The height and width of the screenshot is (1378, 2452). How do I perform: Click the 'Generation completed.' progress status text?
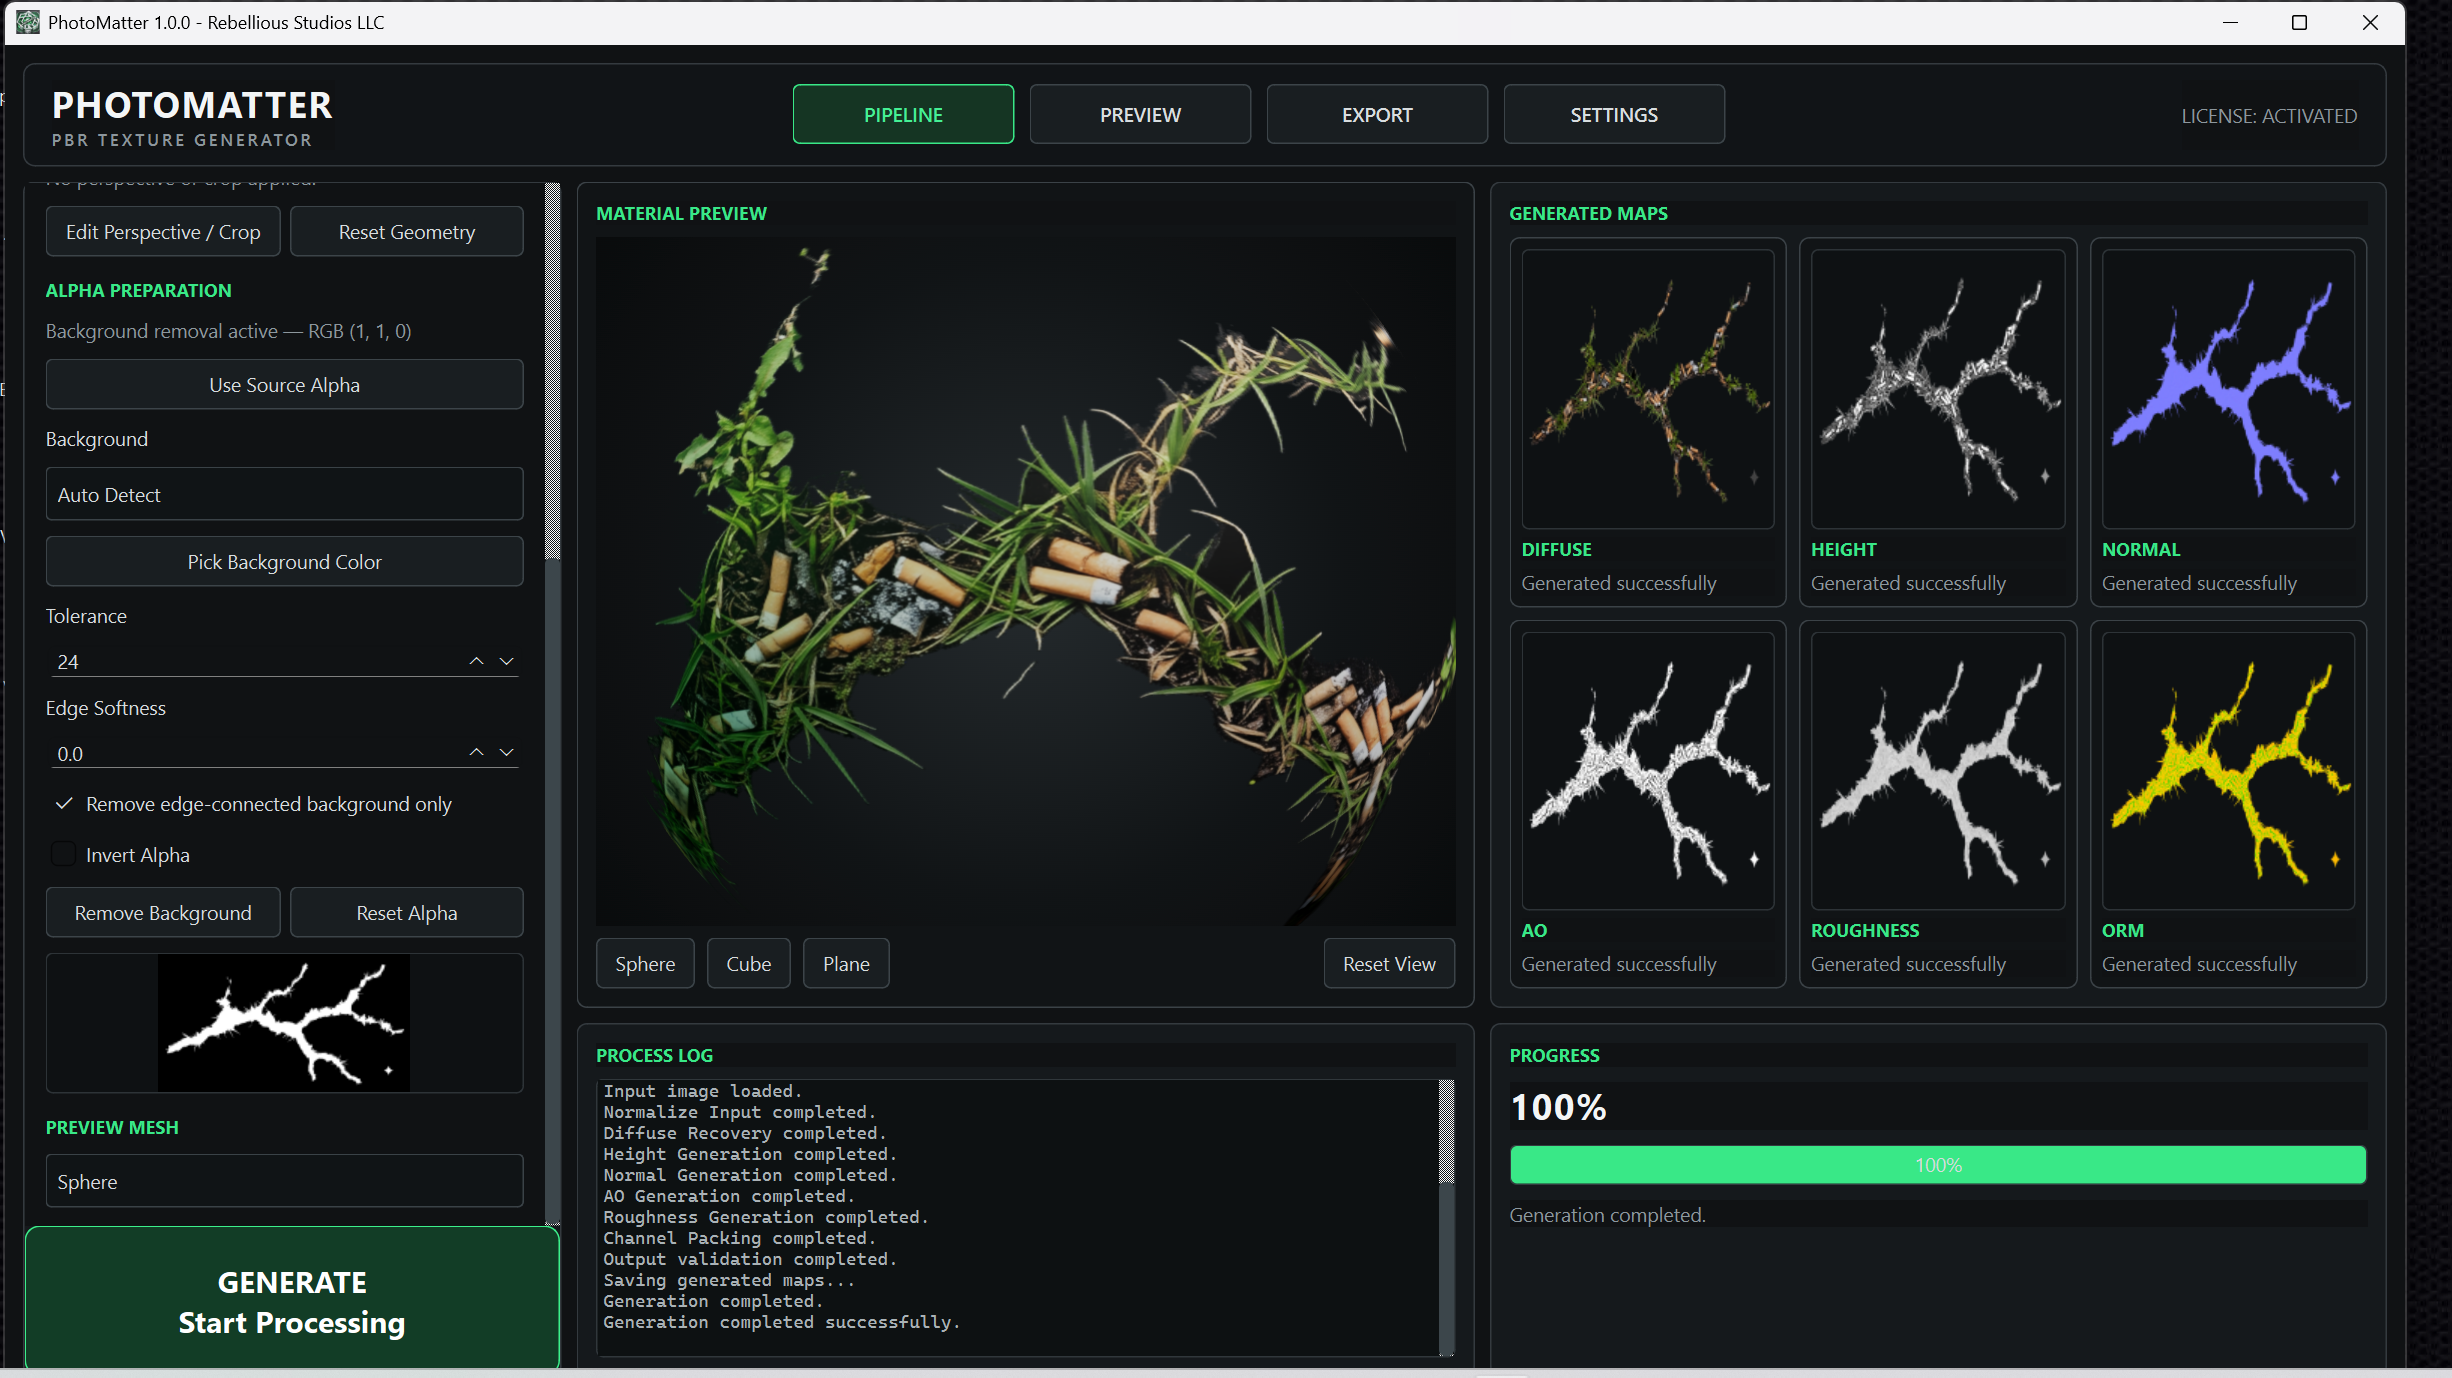pos(1607,1215)
